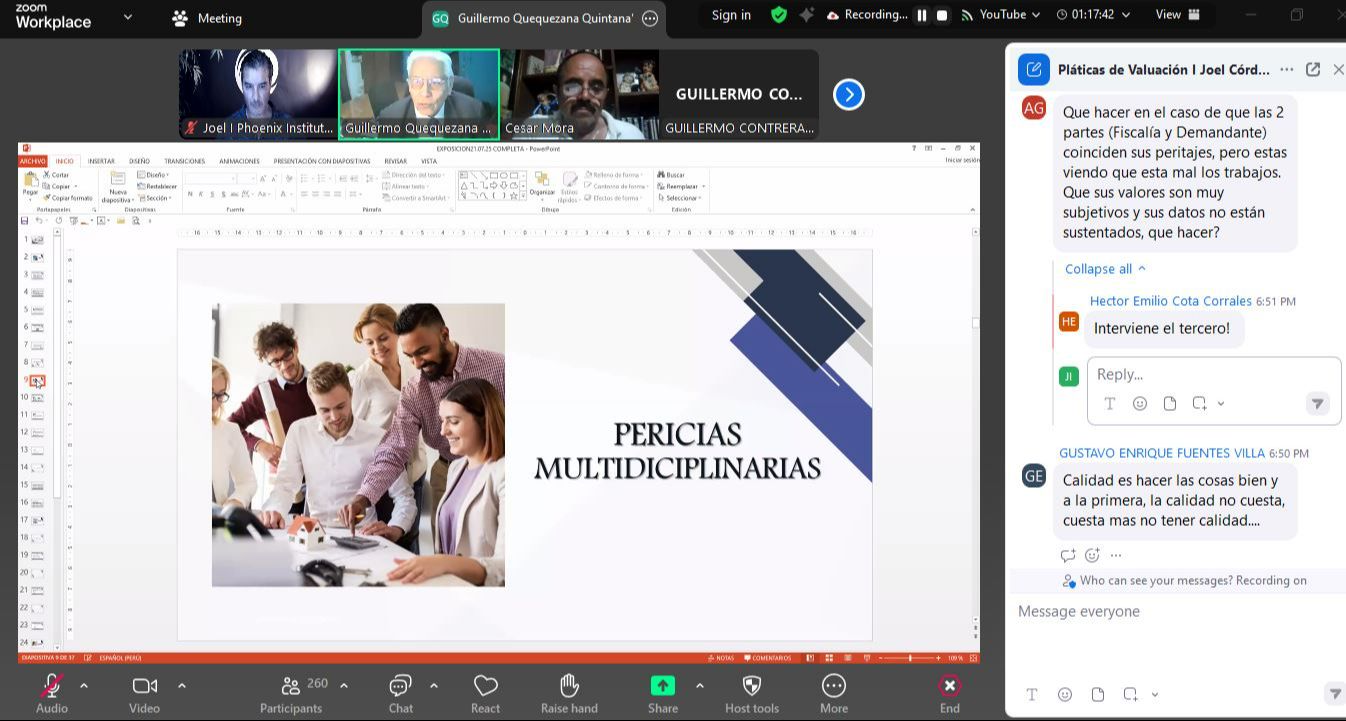Raise hand in the meeting

[569, 693]
